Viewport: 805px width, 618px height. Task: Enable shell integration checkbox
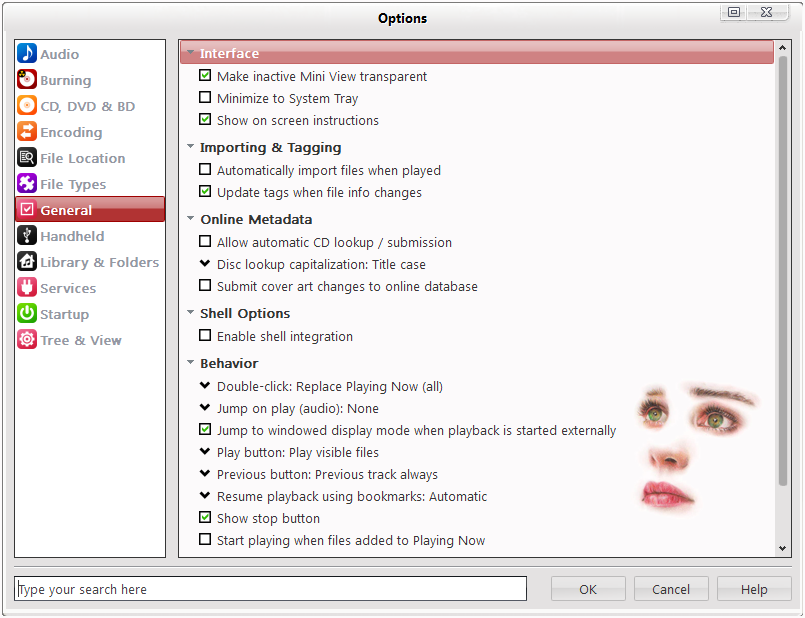coord(205,336)
